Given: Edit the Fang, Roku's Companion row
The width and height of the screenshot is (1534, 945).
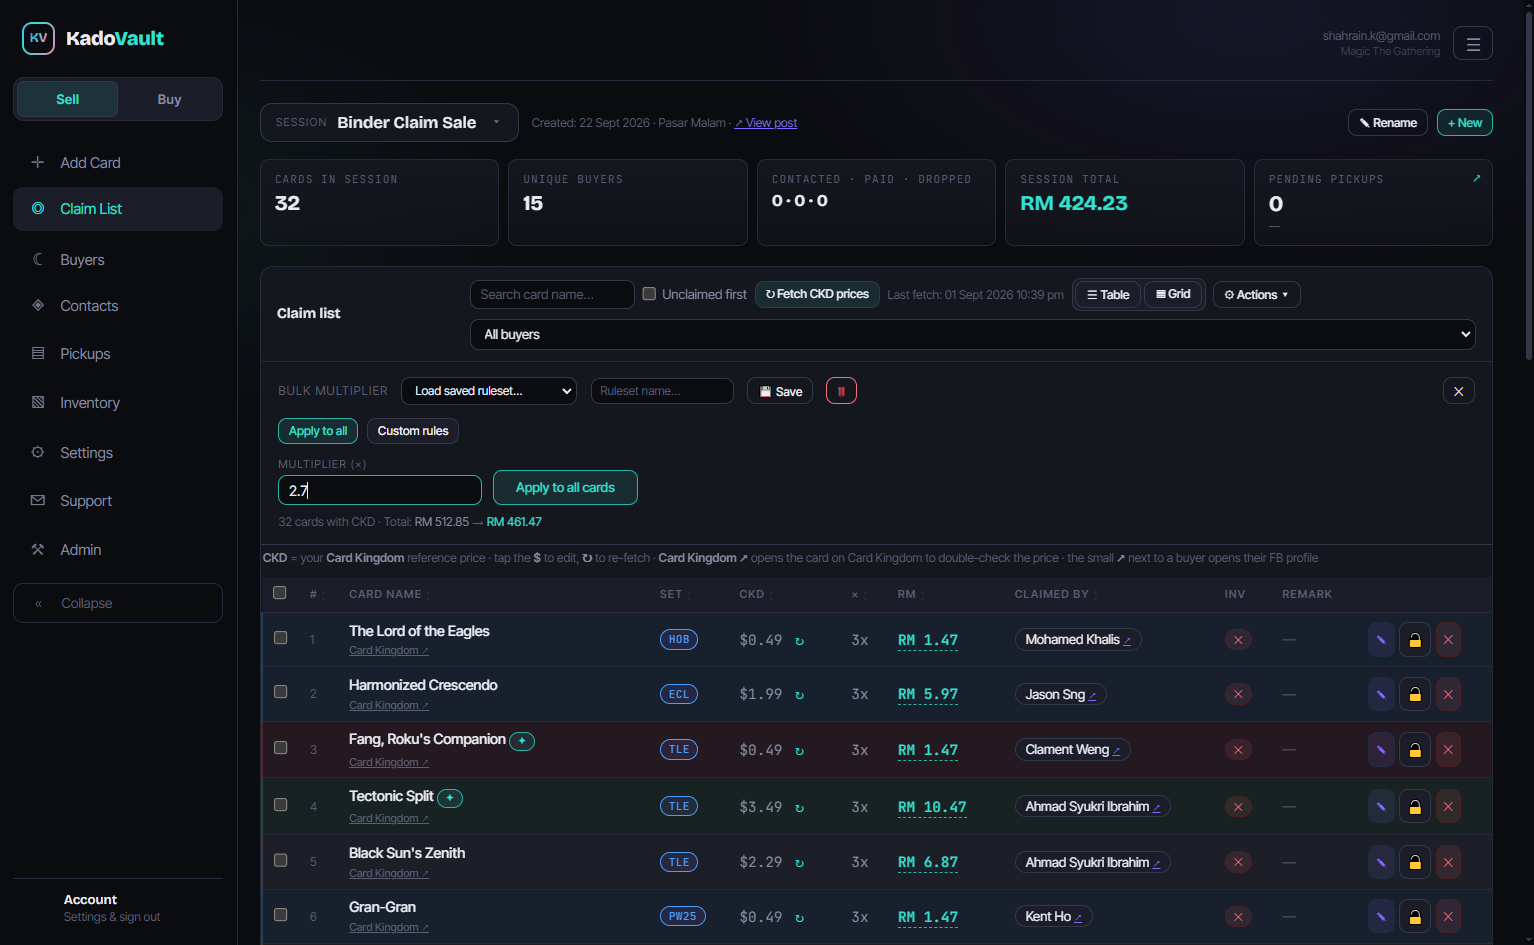Looking at the screenshot, I should (1381, 750).
